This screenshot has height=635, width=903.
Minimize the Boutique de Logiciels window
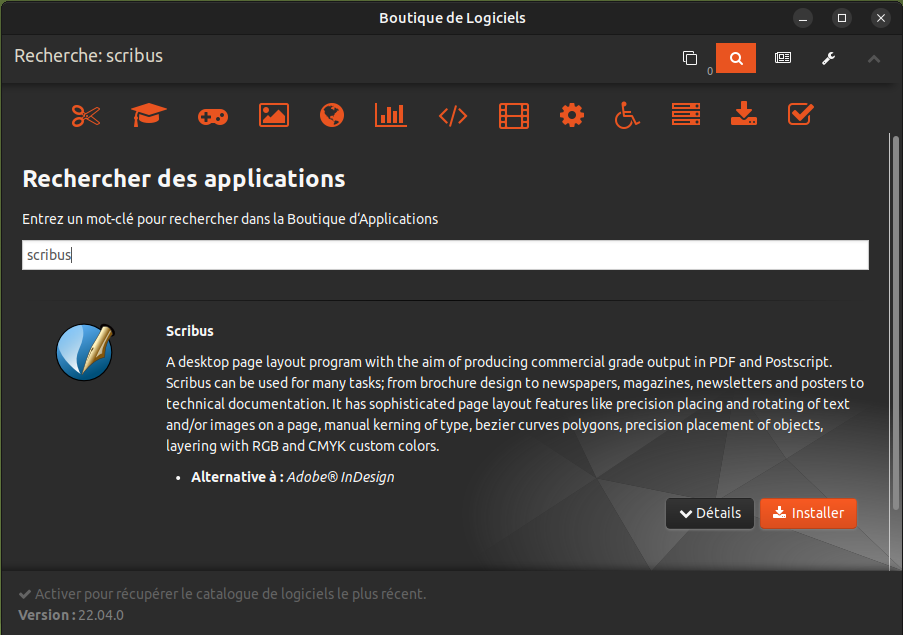(802, 18)
